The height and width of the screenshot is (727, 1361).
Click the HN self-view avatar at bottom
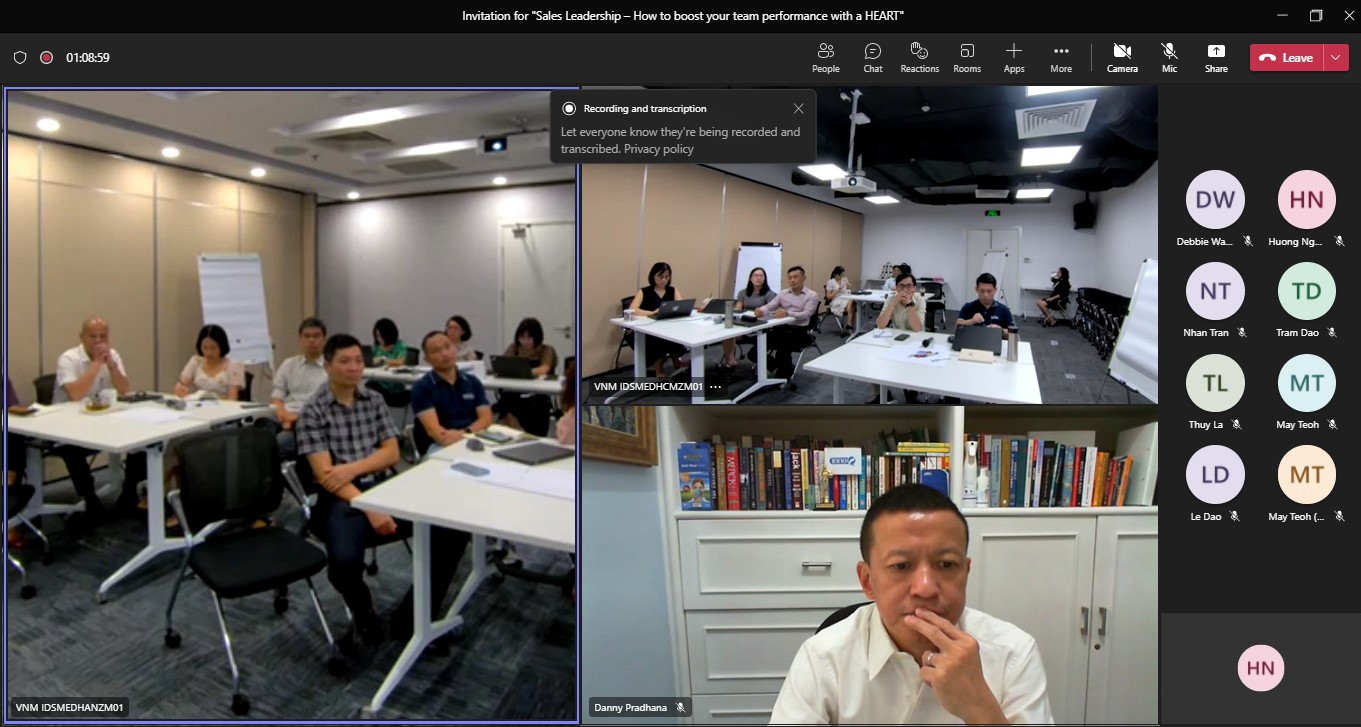[x=1261, y=669]
